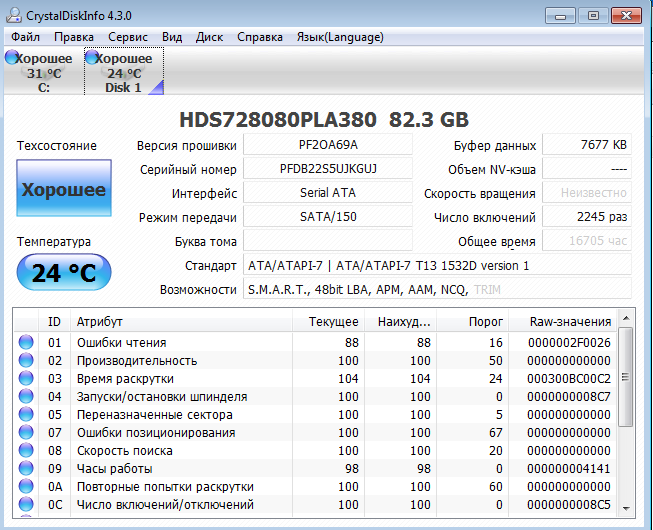Select the Ошибки чтения attribute row text

[122, 343]
